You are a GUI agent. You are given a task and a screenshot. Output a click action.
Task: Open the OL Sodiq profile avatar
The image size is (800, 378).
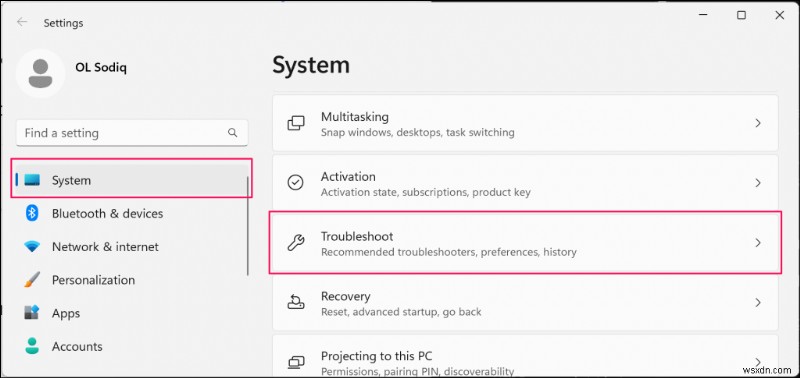(x=40, y=73)
